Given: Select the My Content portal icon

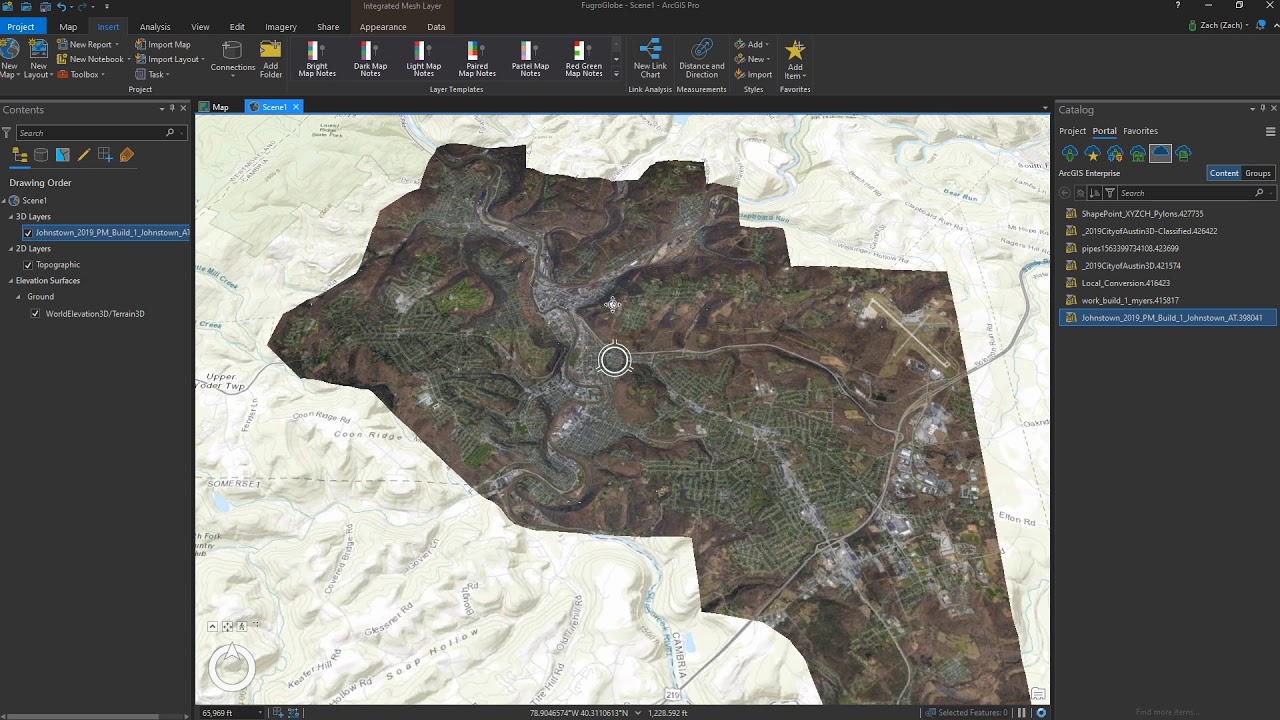Looking at the screenshot, I should coord(1070,153).
